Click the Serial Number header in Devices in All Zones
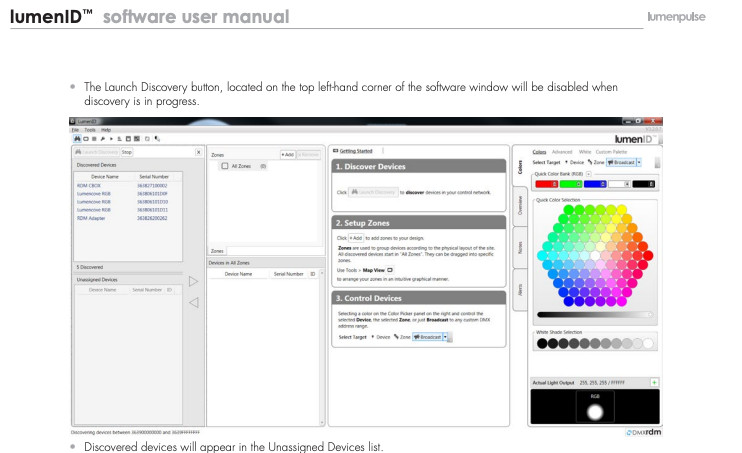Viewport: 742px width, 453px height. [288, 274]
